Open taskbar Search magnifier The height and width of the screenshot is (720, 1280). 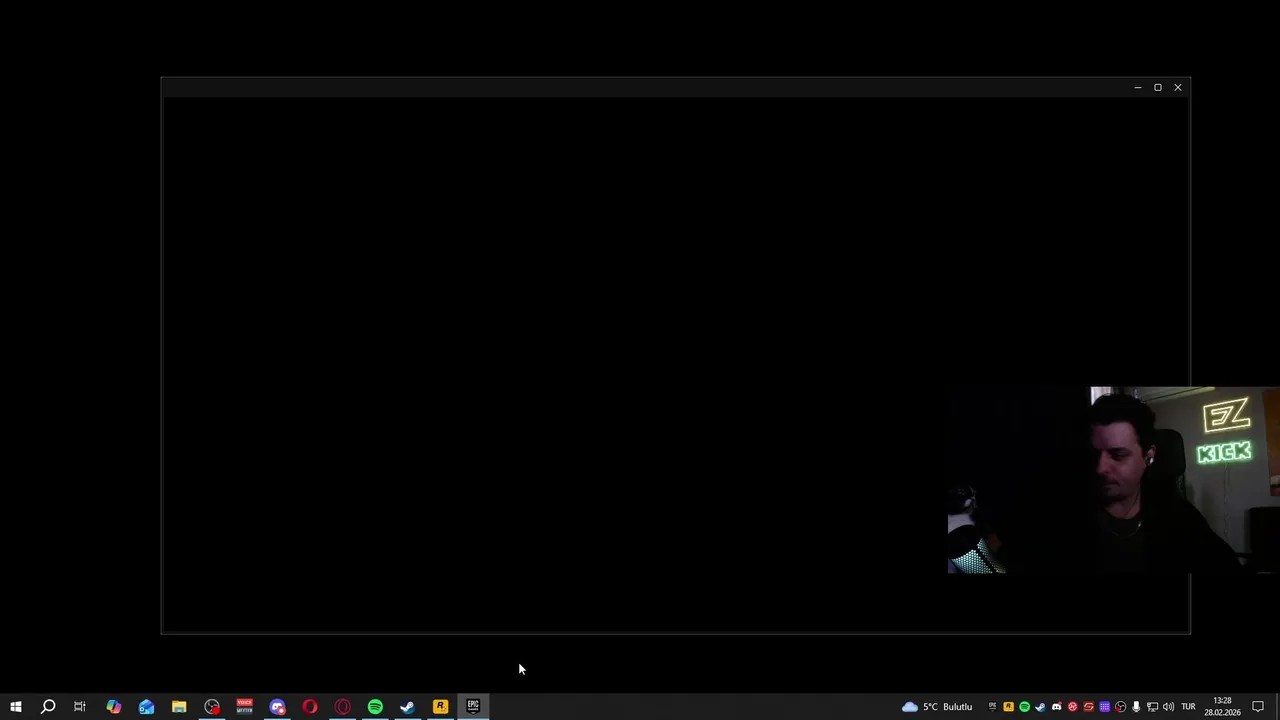[x=48, y=707]
